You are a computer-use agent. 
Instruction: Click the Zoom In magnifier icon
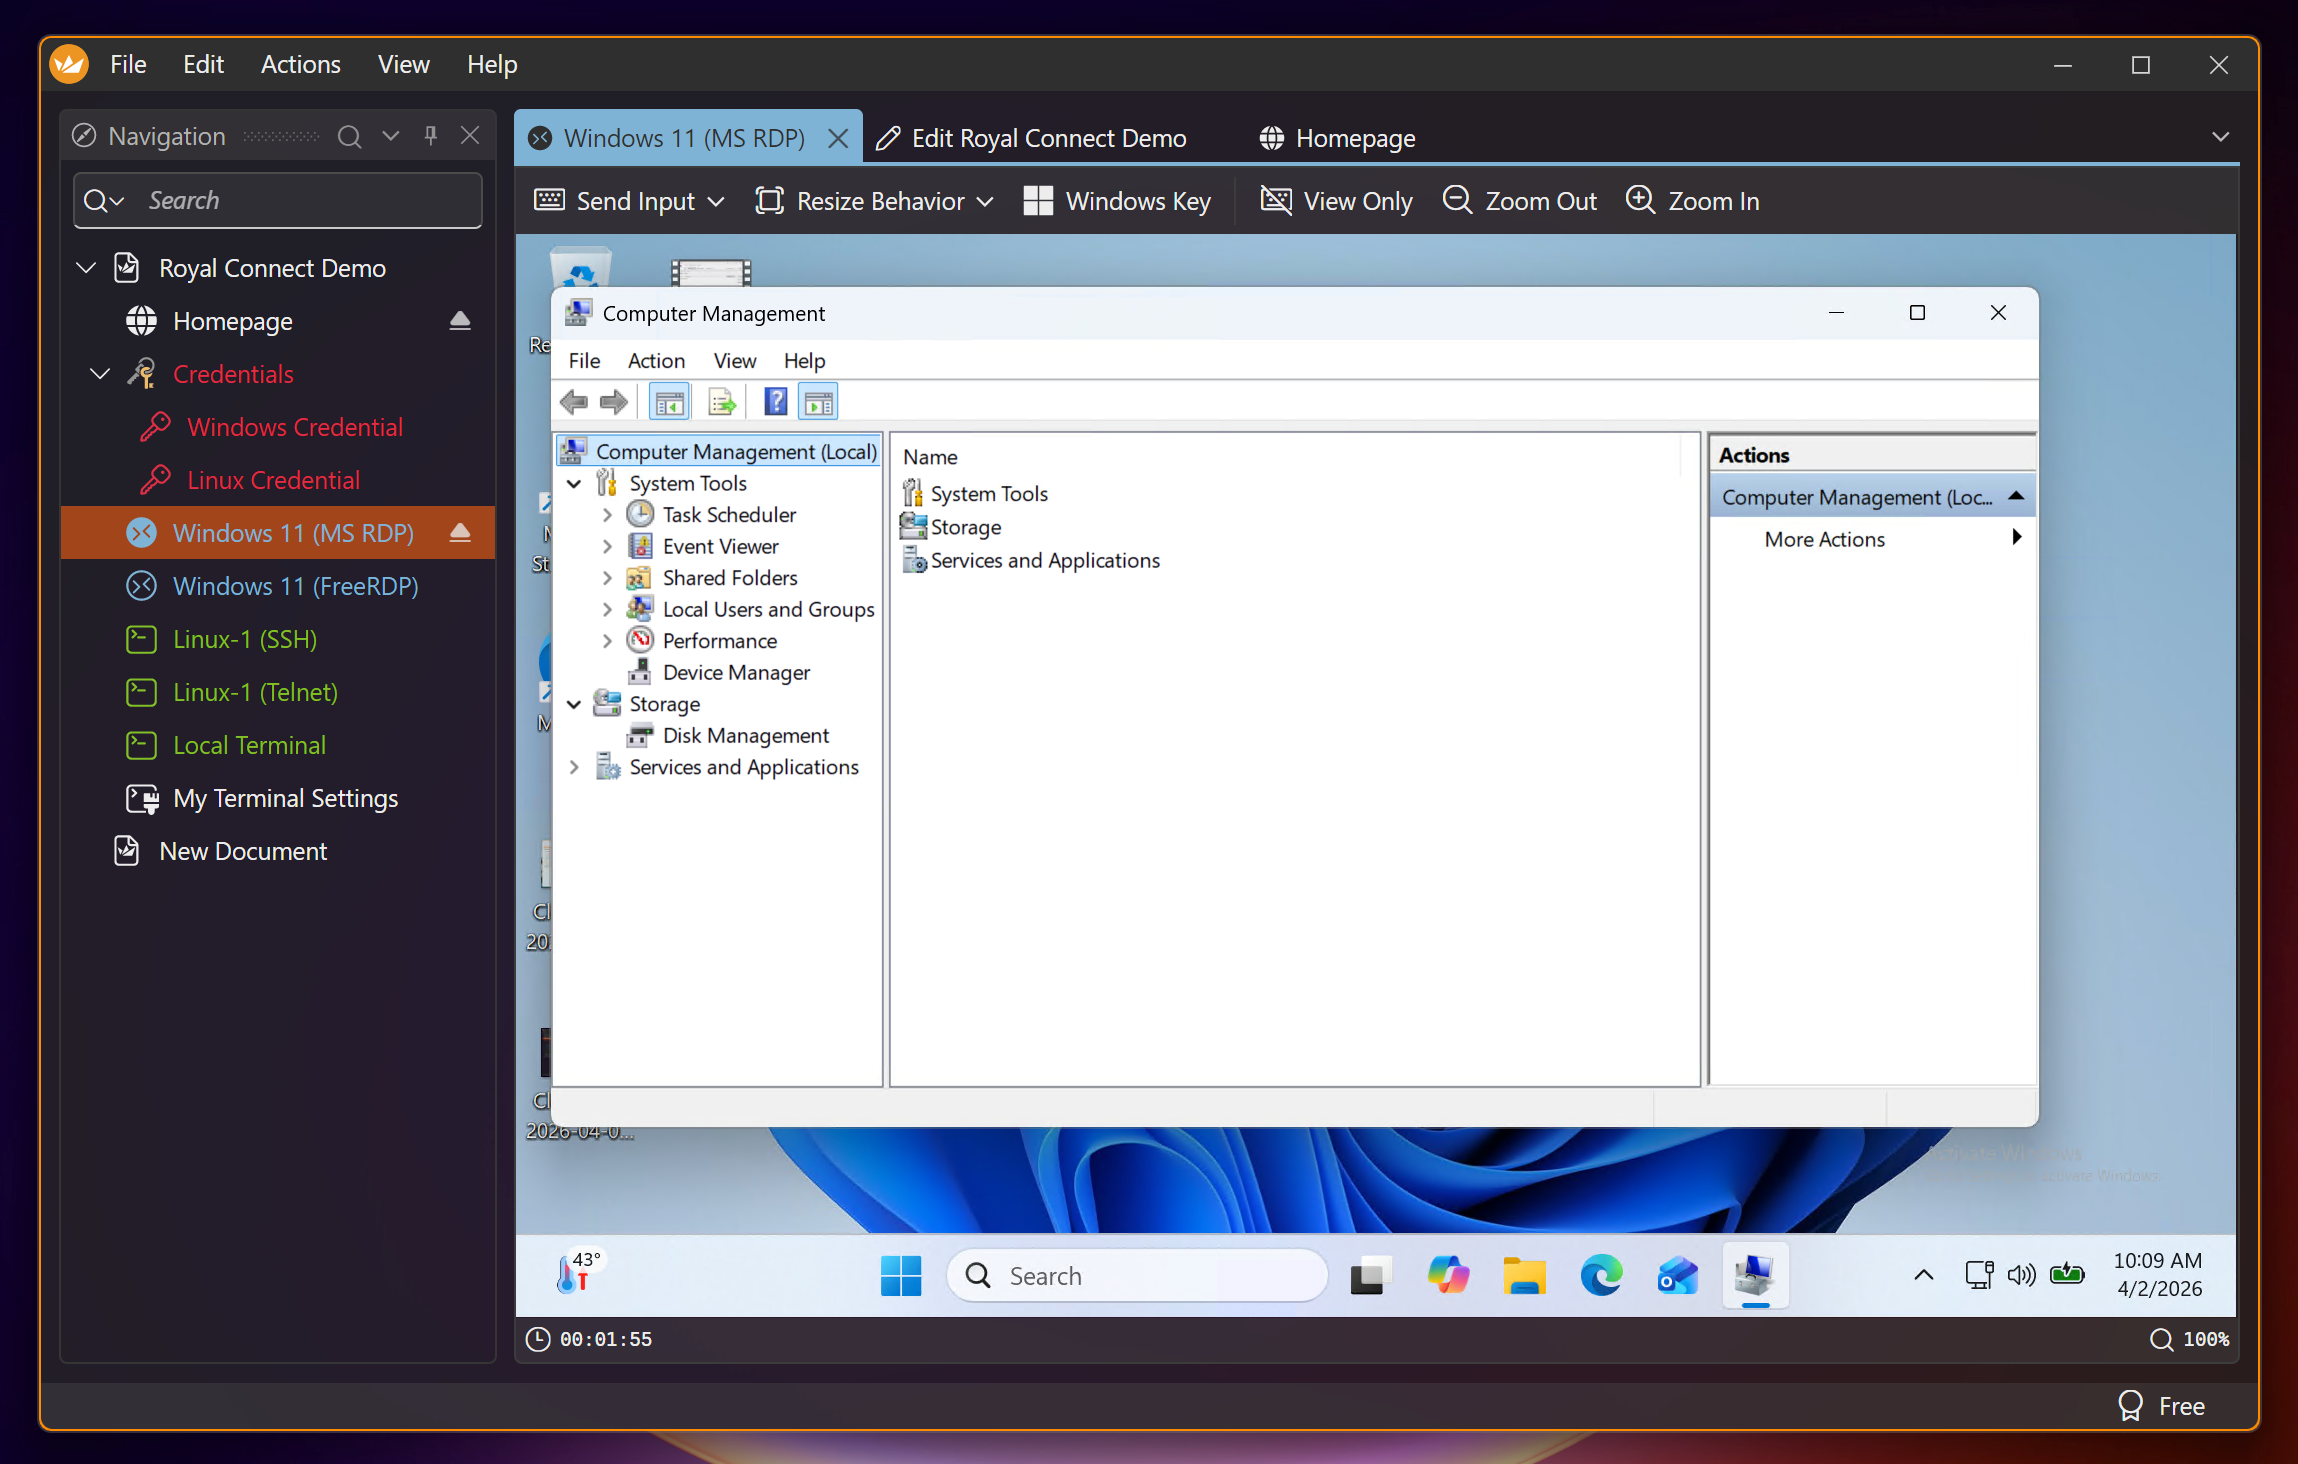click(1640, 200)
